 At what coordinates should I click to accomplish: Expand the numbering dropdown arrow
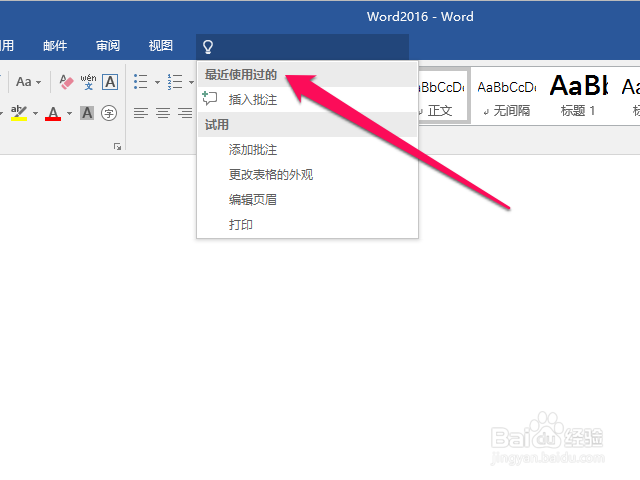click(191, 82)
